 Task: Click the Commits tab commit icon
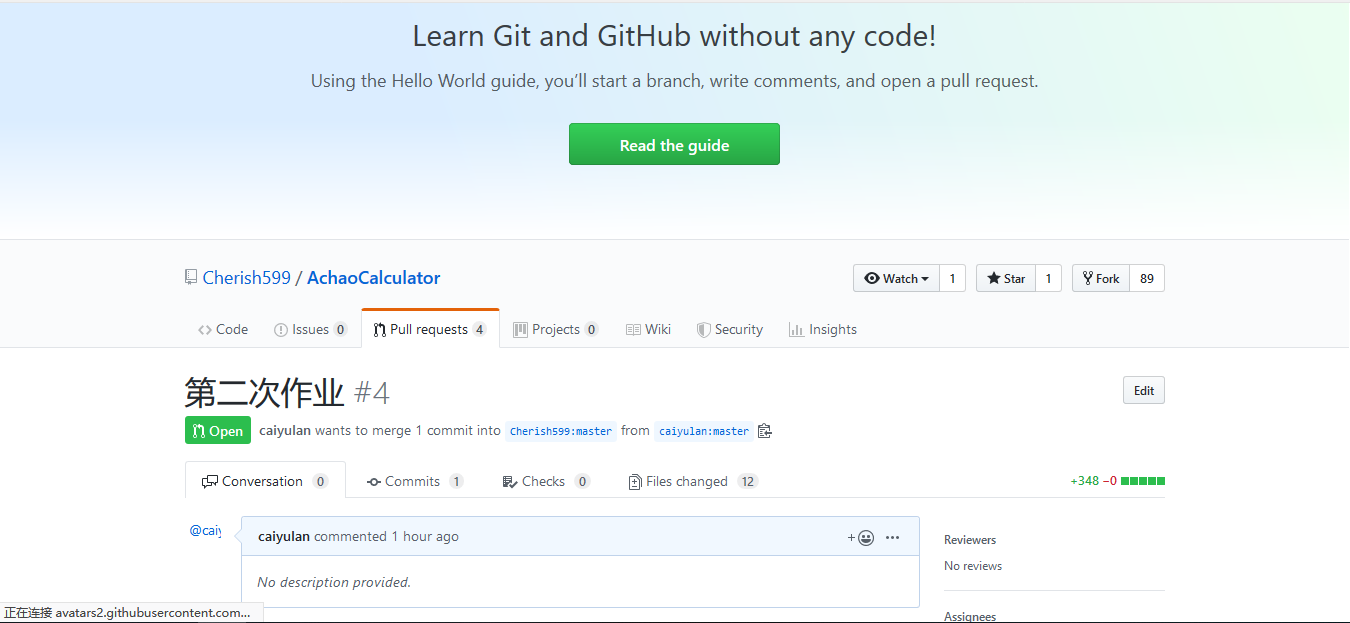[374, 482]
